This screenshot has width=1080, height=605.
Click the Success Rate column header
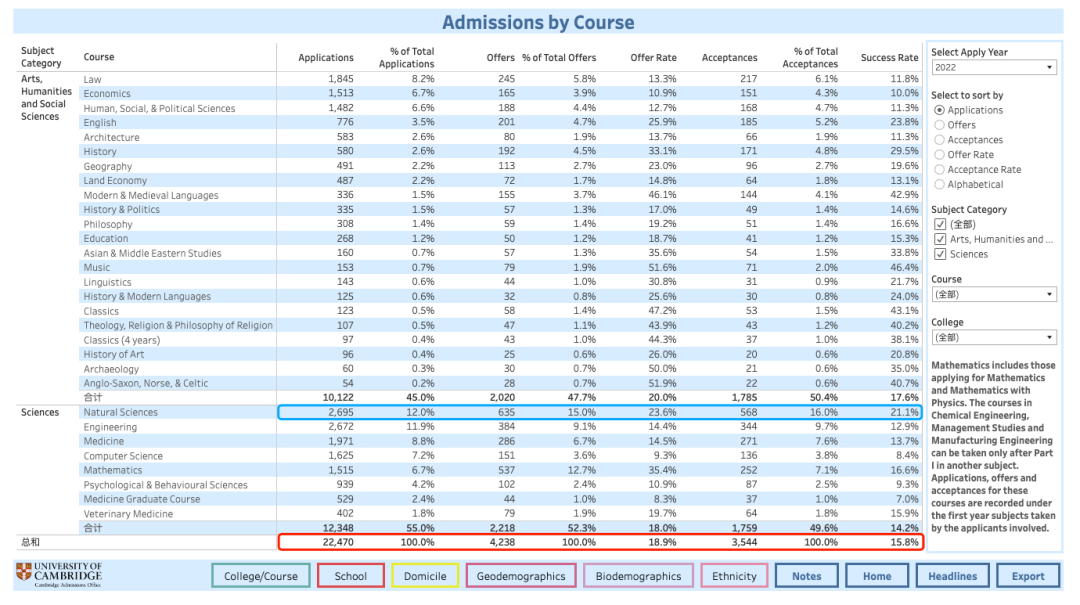(x=889, y=58)
